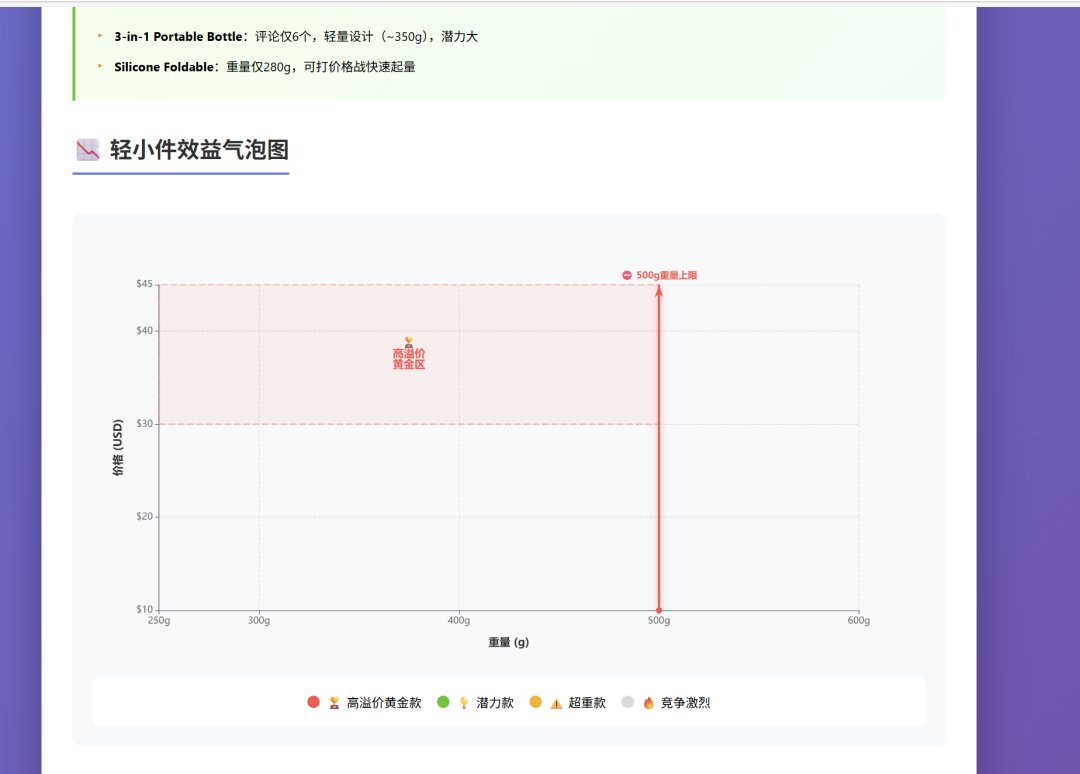The height and width of the screenshot is (774, 1080).
Task: Click the trophy icon above 高溢价黄金区 label
Action: [408, 342]
